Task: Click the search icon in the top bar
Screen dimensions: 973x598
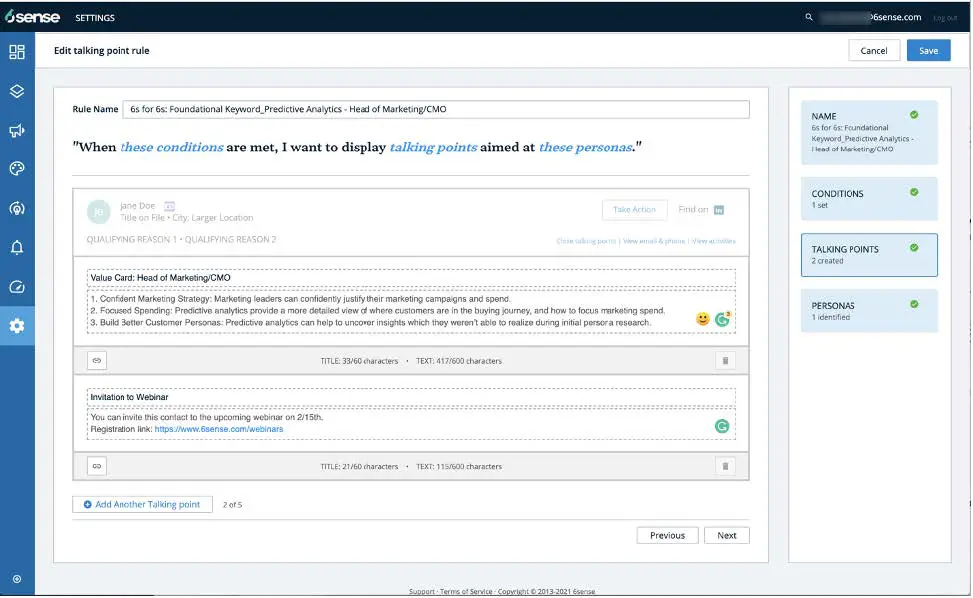Action: (x=808, y=17)
